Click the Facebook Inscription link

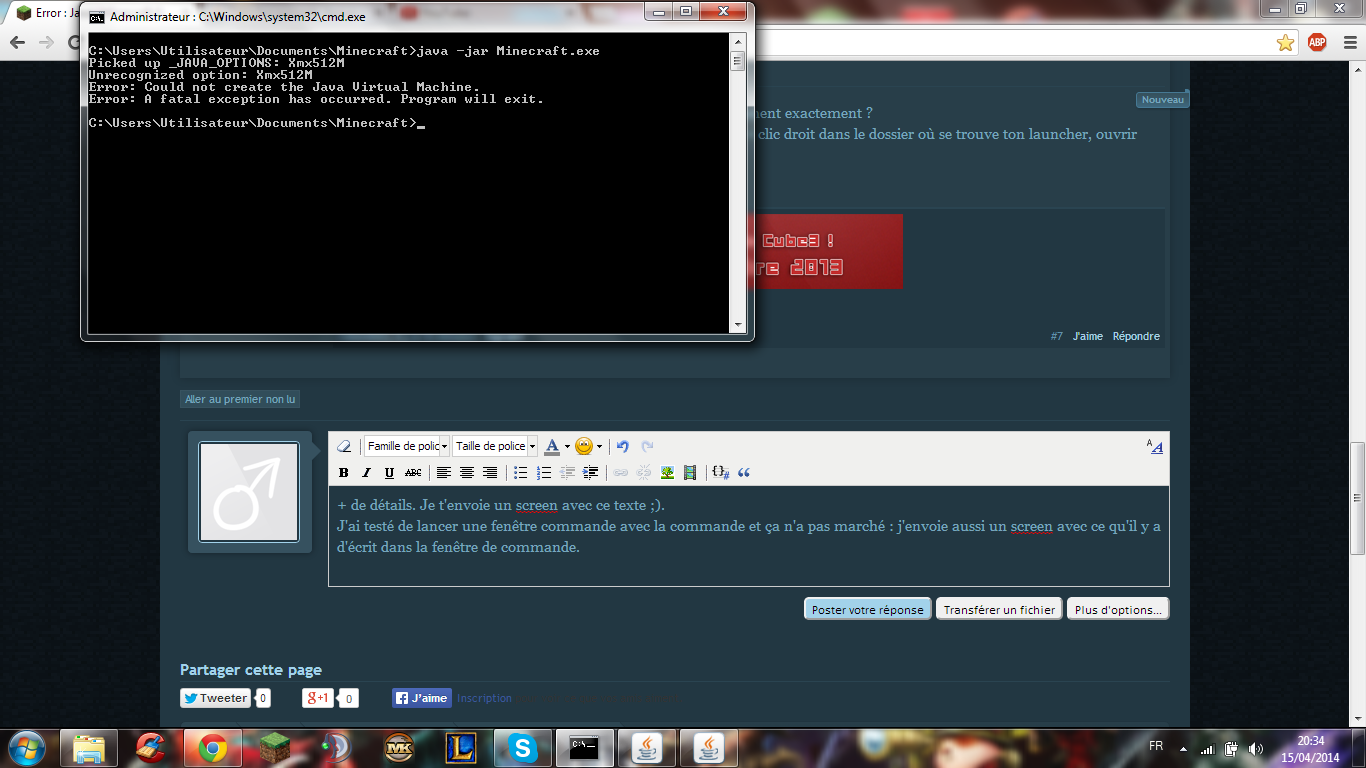point(484,698)
